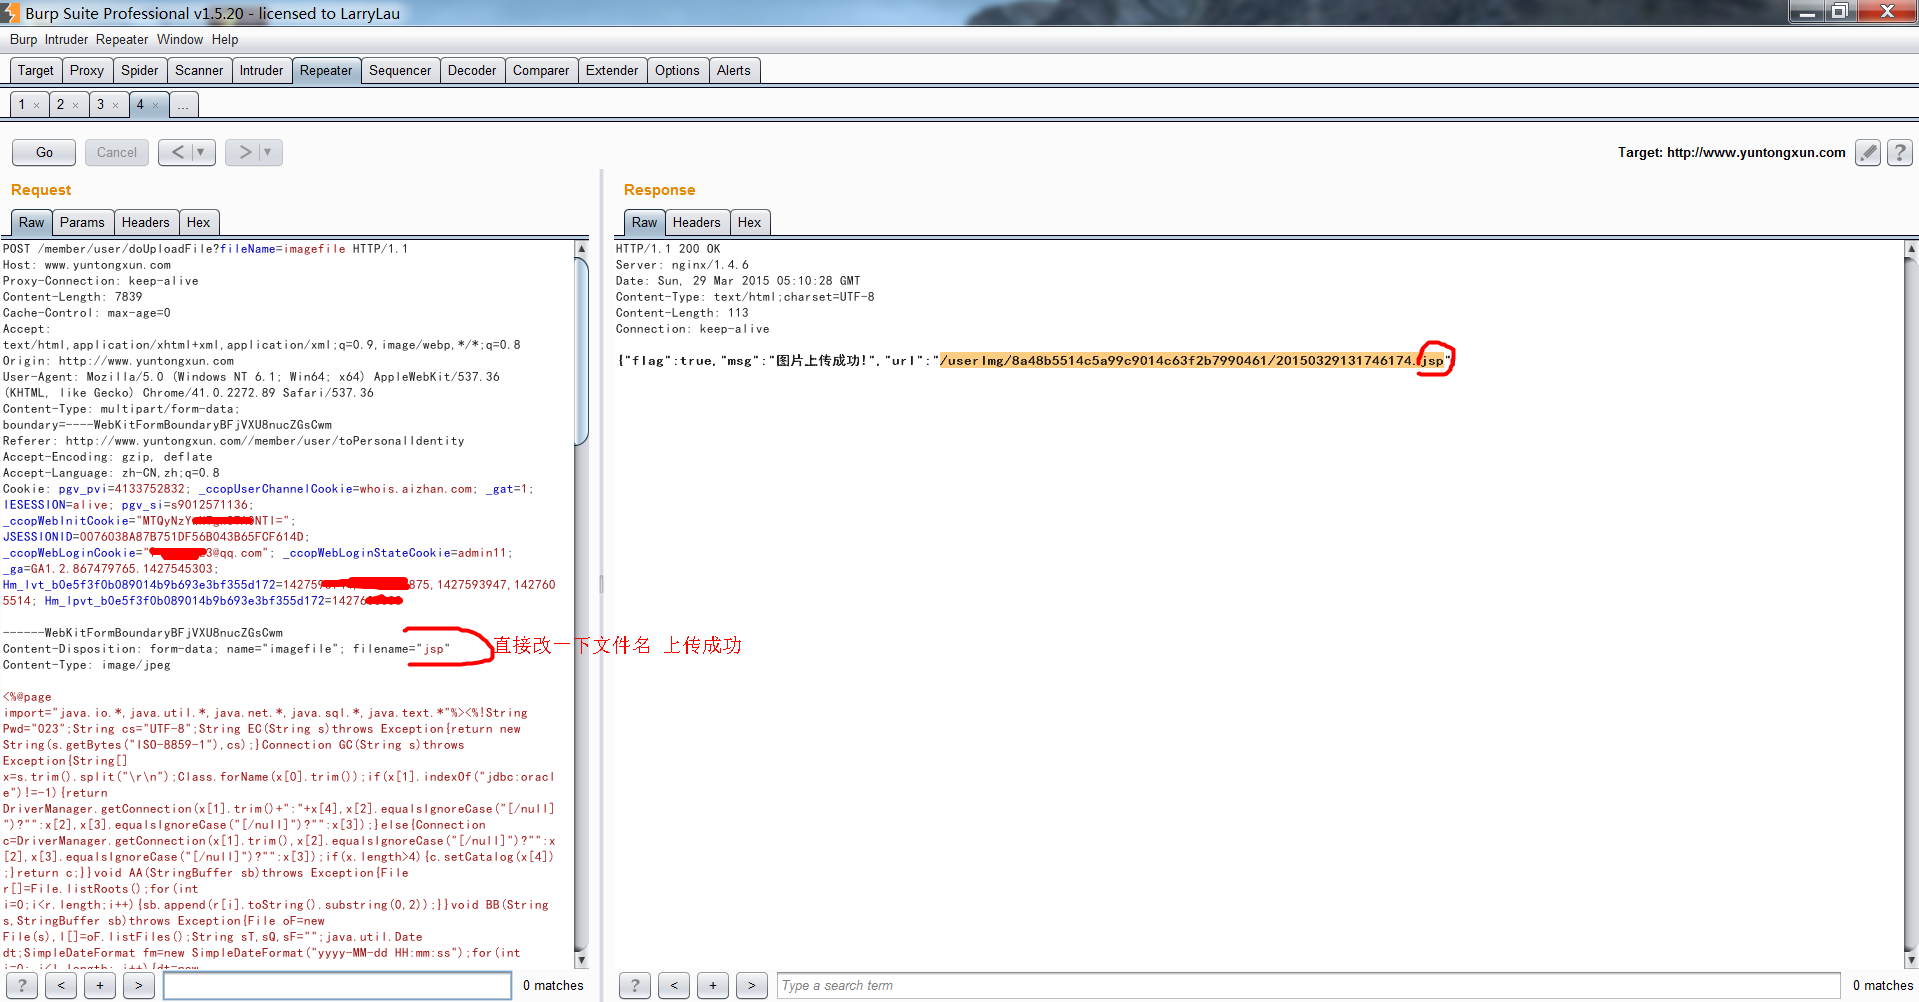Go forward in request history
Screen dimensions: 1919x1002
244,152
